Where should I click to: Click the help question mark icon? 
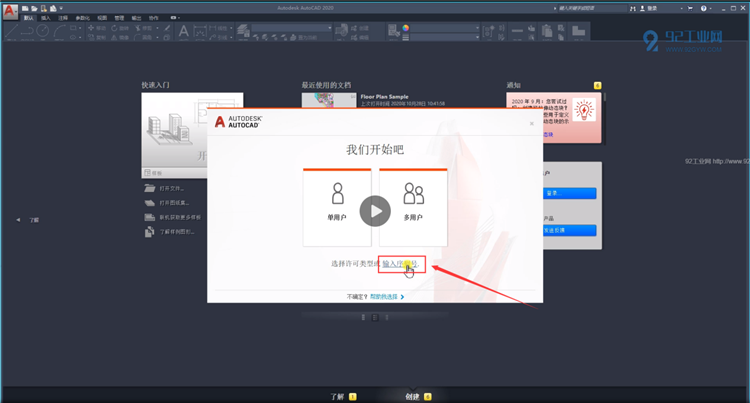pyautogui.click(x=704, y=8)
